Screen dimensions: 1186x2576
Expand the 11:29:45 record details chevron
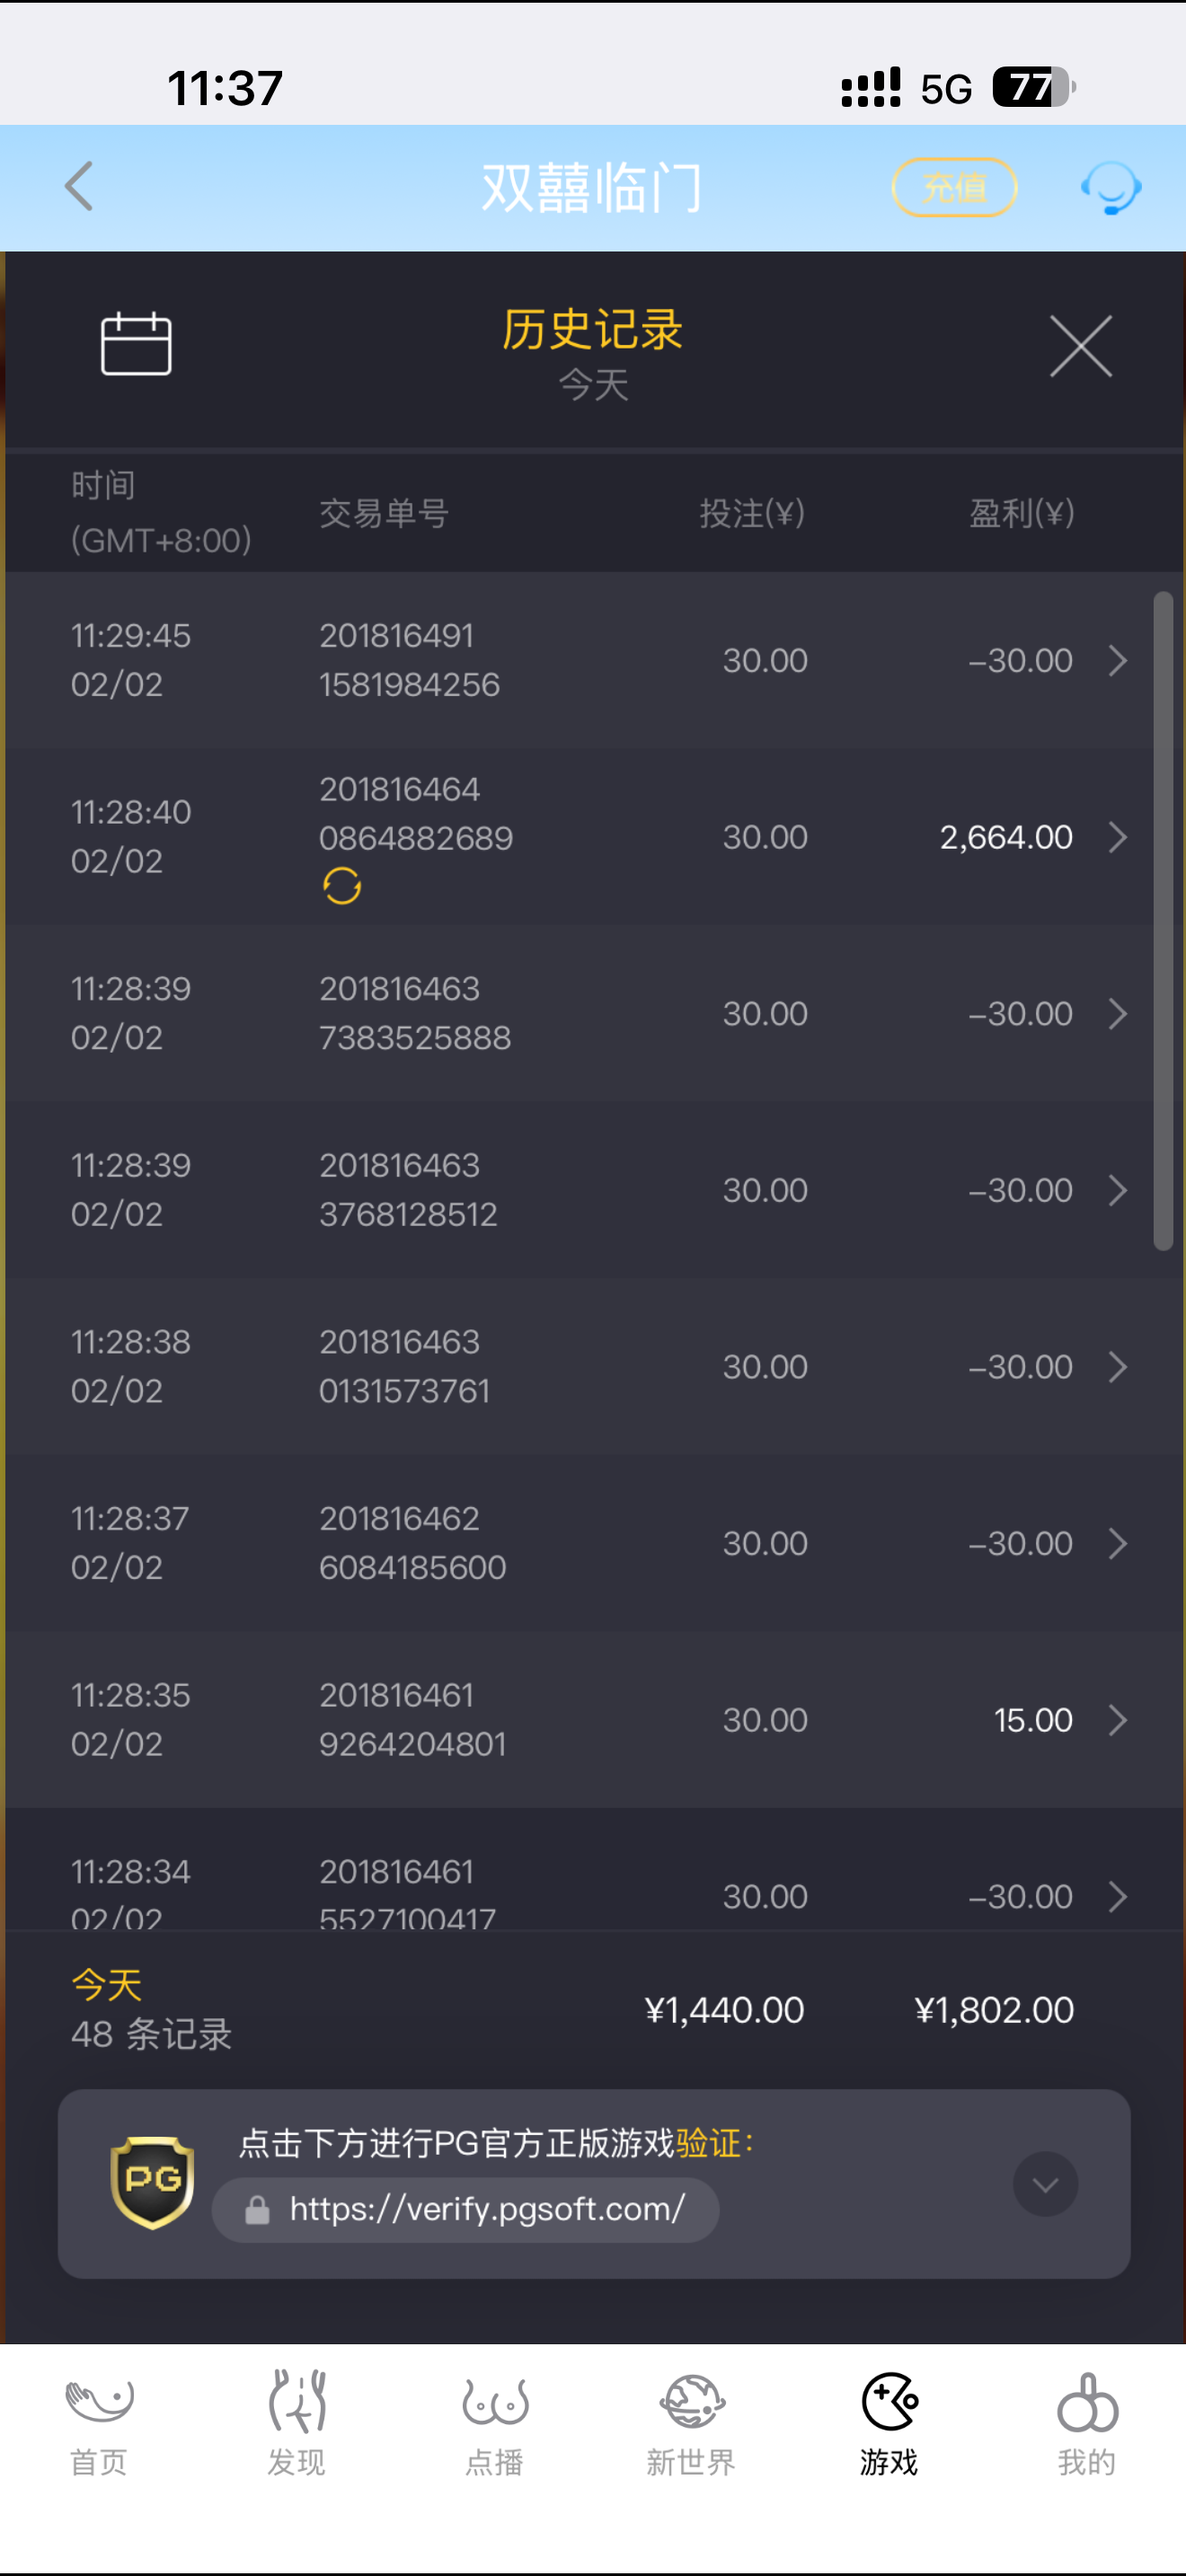[1118, 660]
